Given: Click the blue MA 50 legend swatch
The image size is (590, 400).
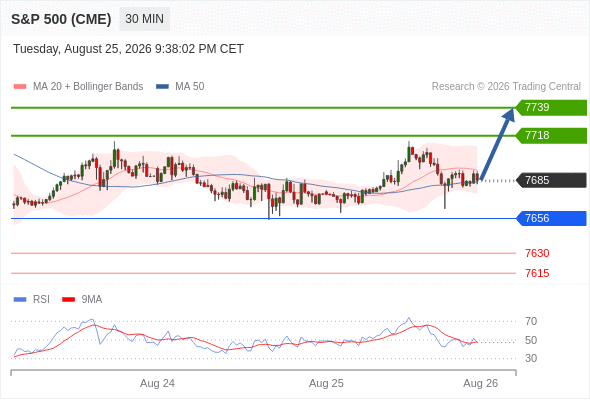Looking at the screenshot, I should (x=163, y=87).
